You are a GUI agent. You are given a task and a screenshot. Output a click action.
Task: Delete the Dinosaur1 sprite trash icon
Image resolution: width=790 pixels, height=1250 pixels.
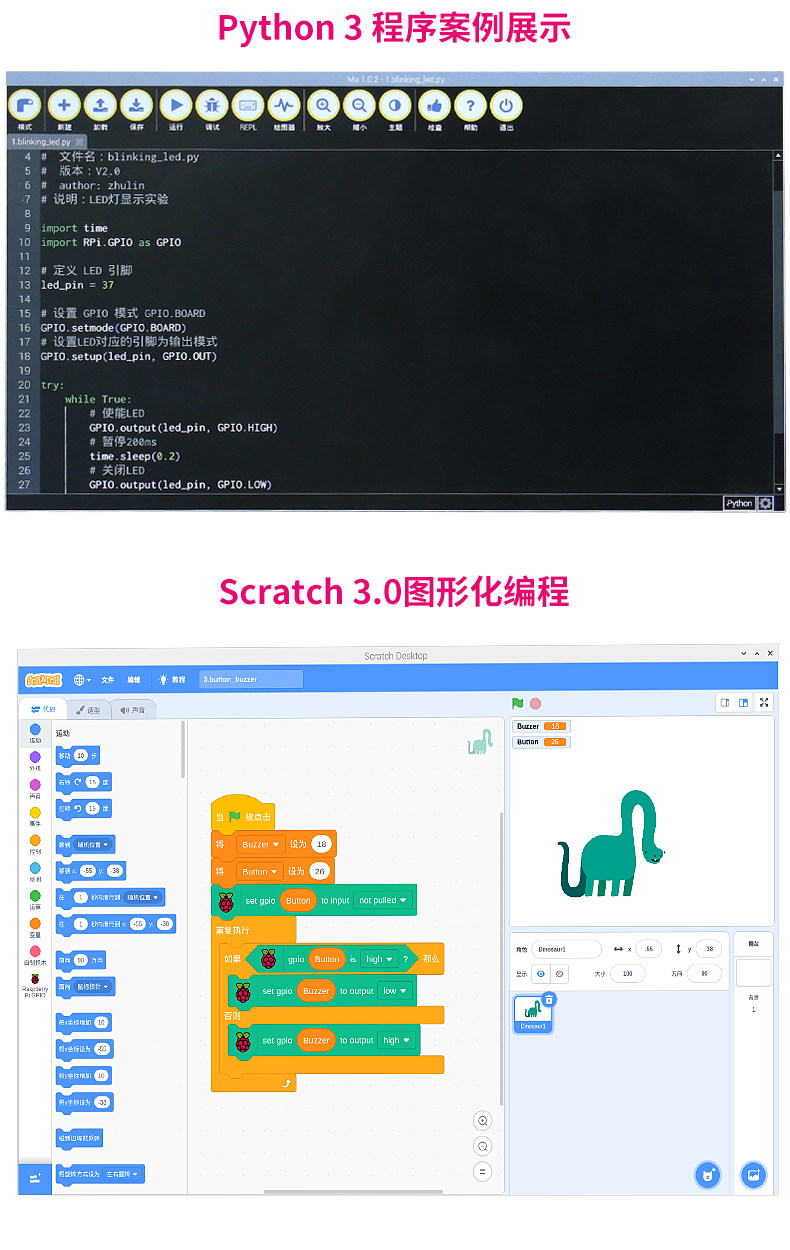[x=549, y=999]
